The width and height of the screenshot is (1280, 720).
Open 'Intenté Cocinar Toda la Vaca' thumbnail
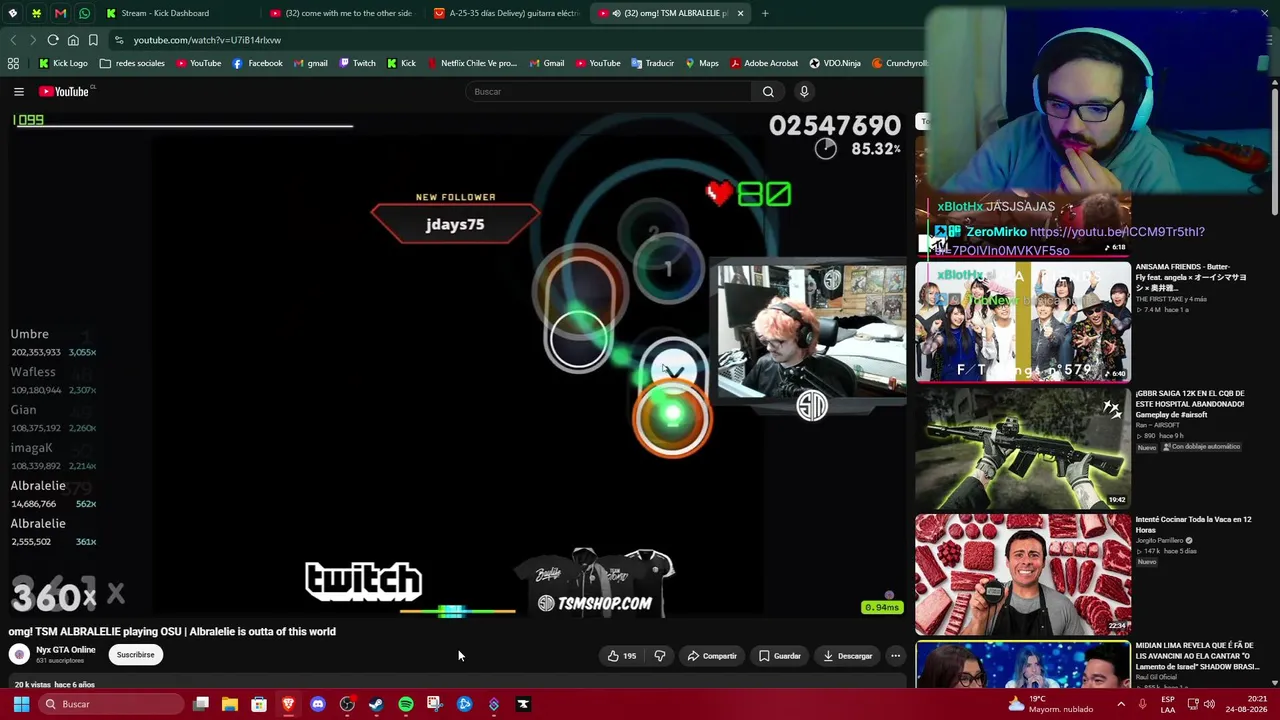click(x=1023, y=575)
